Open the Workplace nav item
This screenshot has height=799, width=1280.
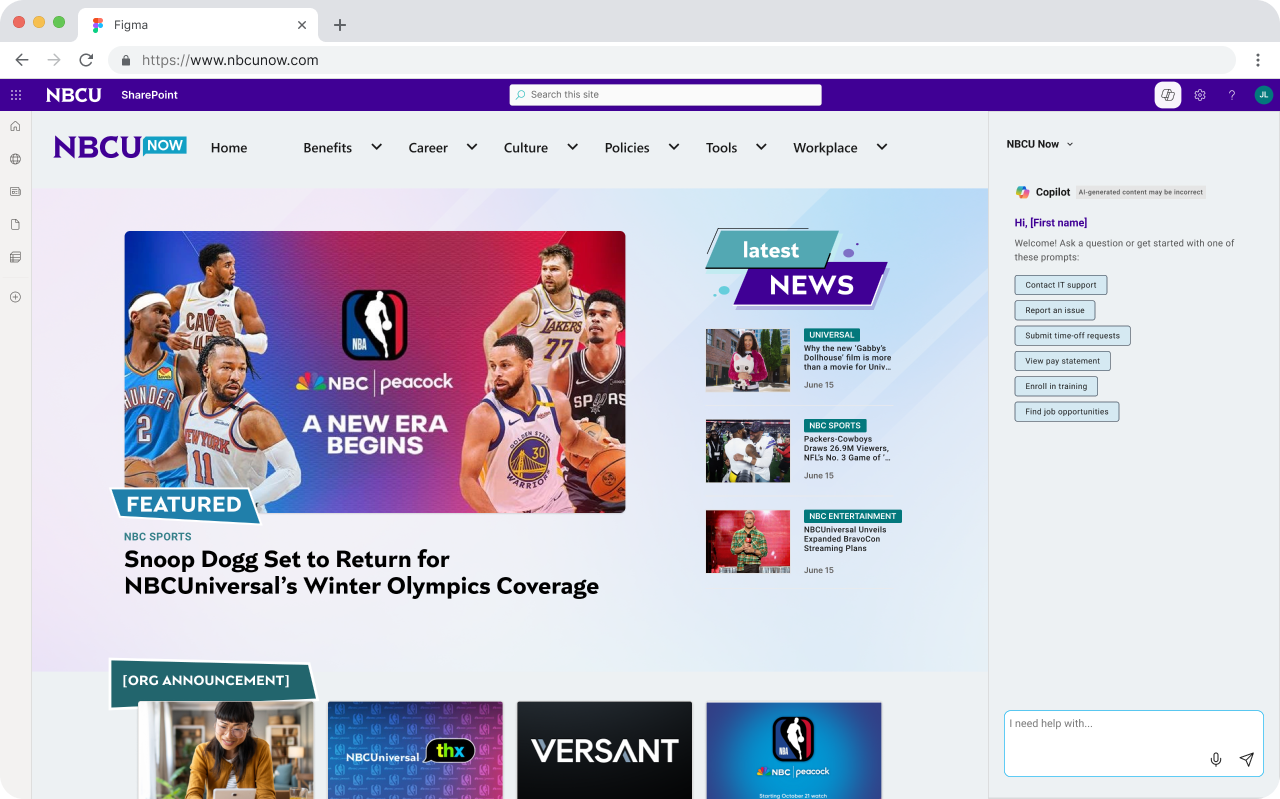coord(825,148)
